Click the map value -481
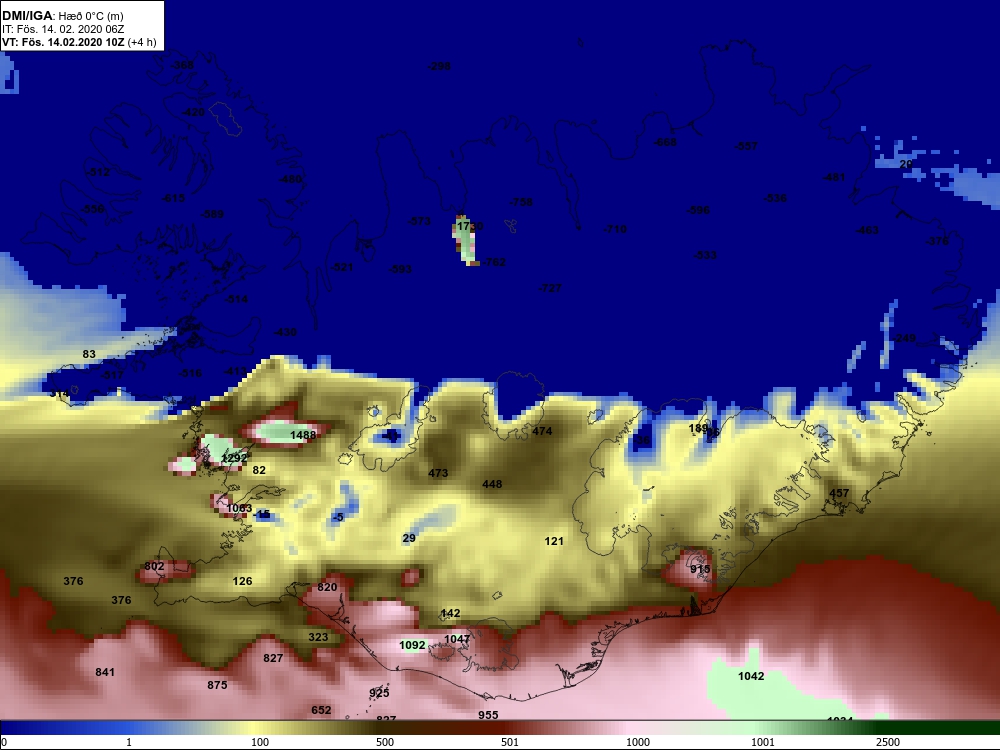The width and height of the screenshot is (1000, 750). [x=834, y=177]
